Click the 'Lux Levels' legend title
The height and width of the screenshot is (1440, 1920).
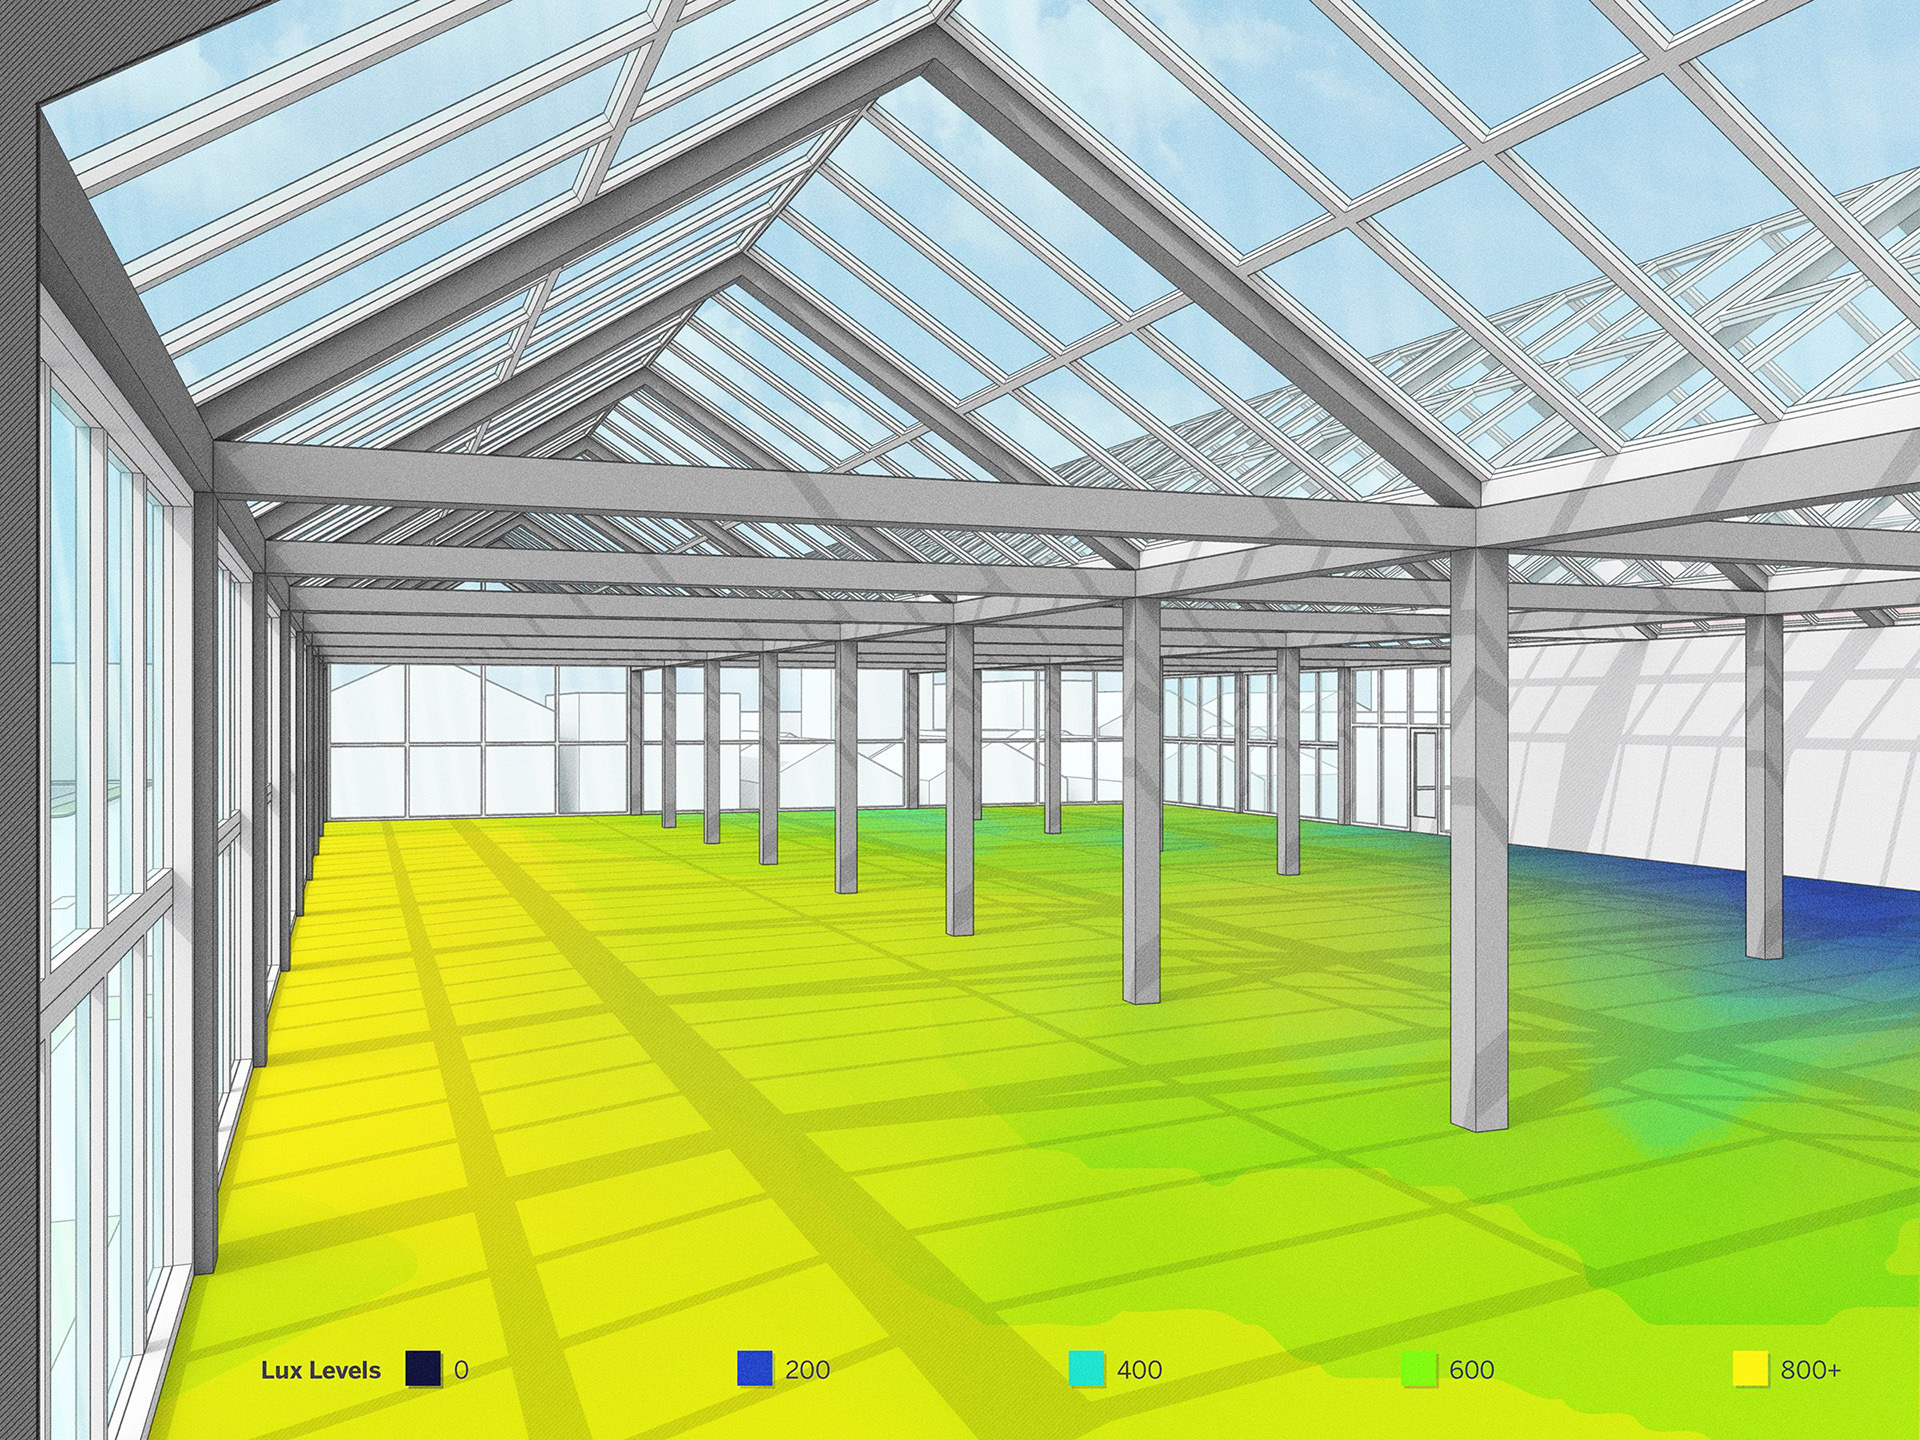click(x=320, y=1370)
